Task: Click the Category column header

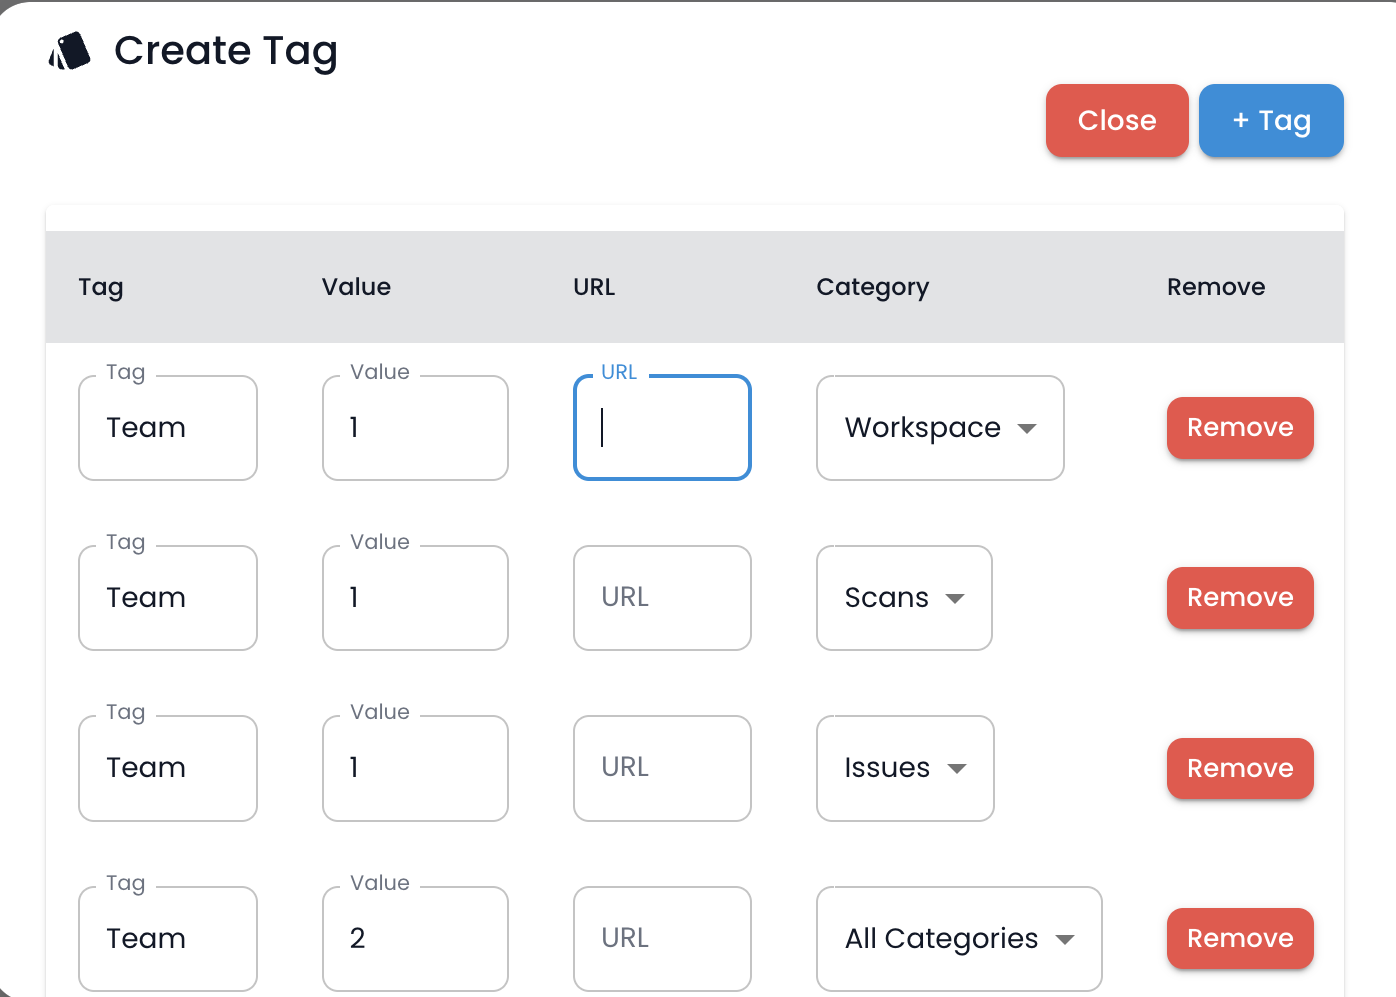Action: click(x=872, y=287)
